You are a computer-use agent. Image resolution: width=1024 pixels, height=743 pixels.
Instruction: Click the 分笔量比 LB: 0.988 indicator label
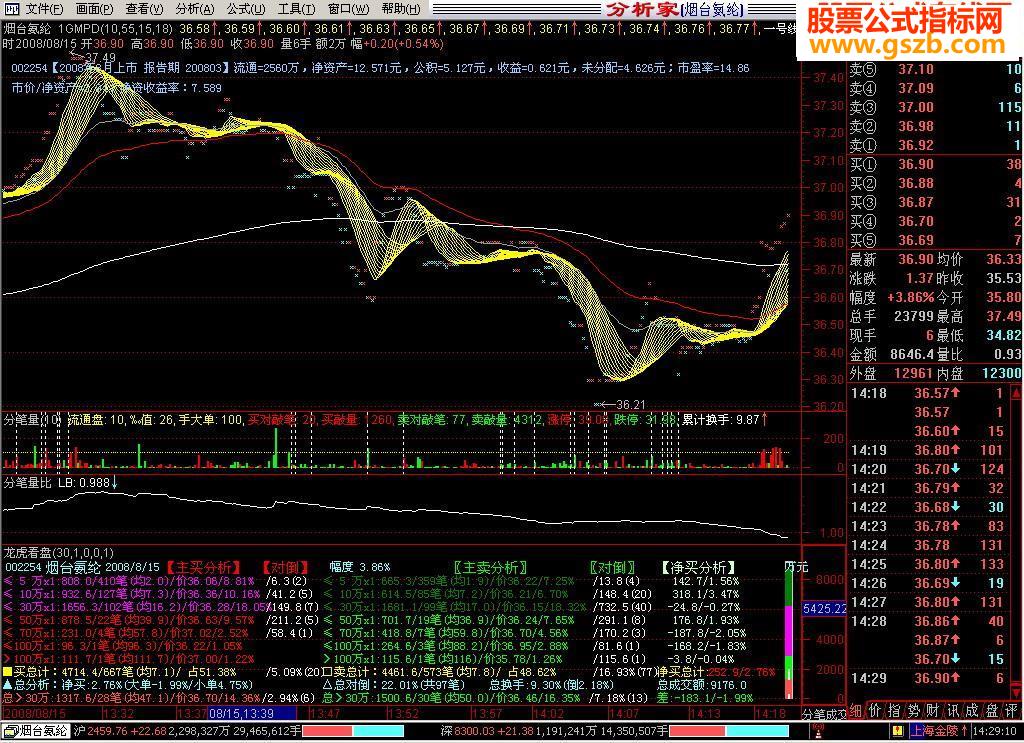[60, 482]
